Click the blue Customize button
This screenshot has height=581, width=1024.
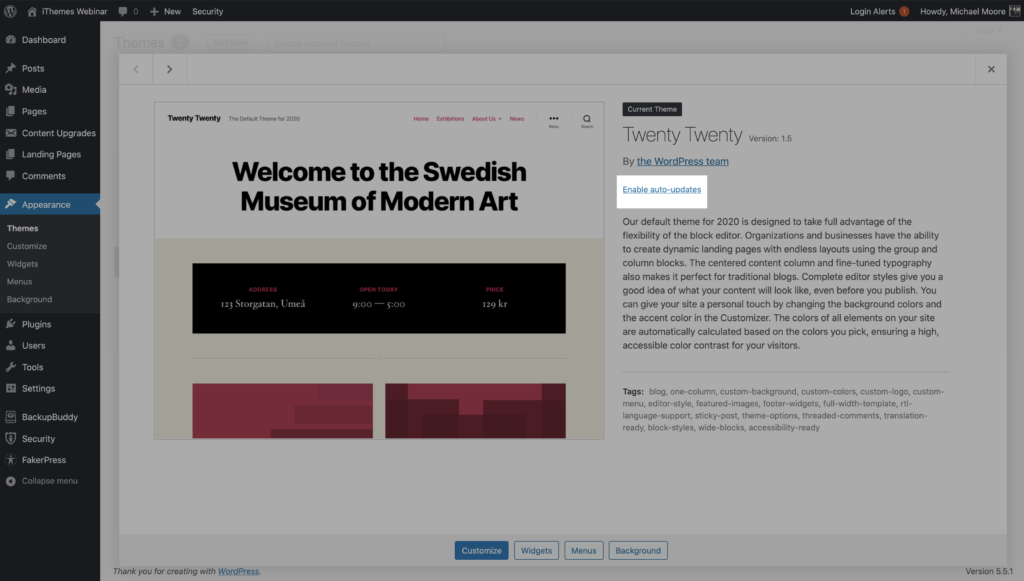tap(481, 550)
